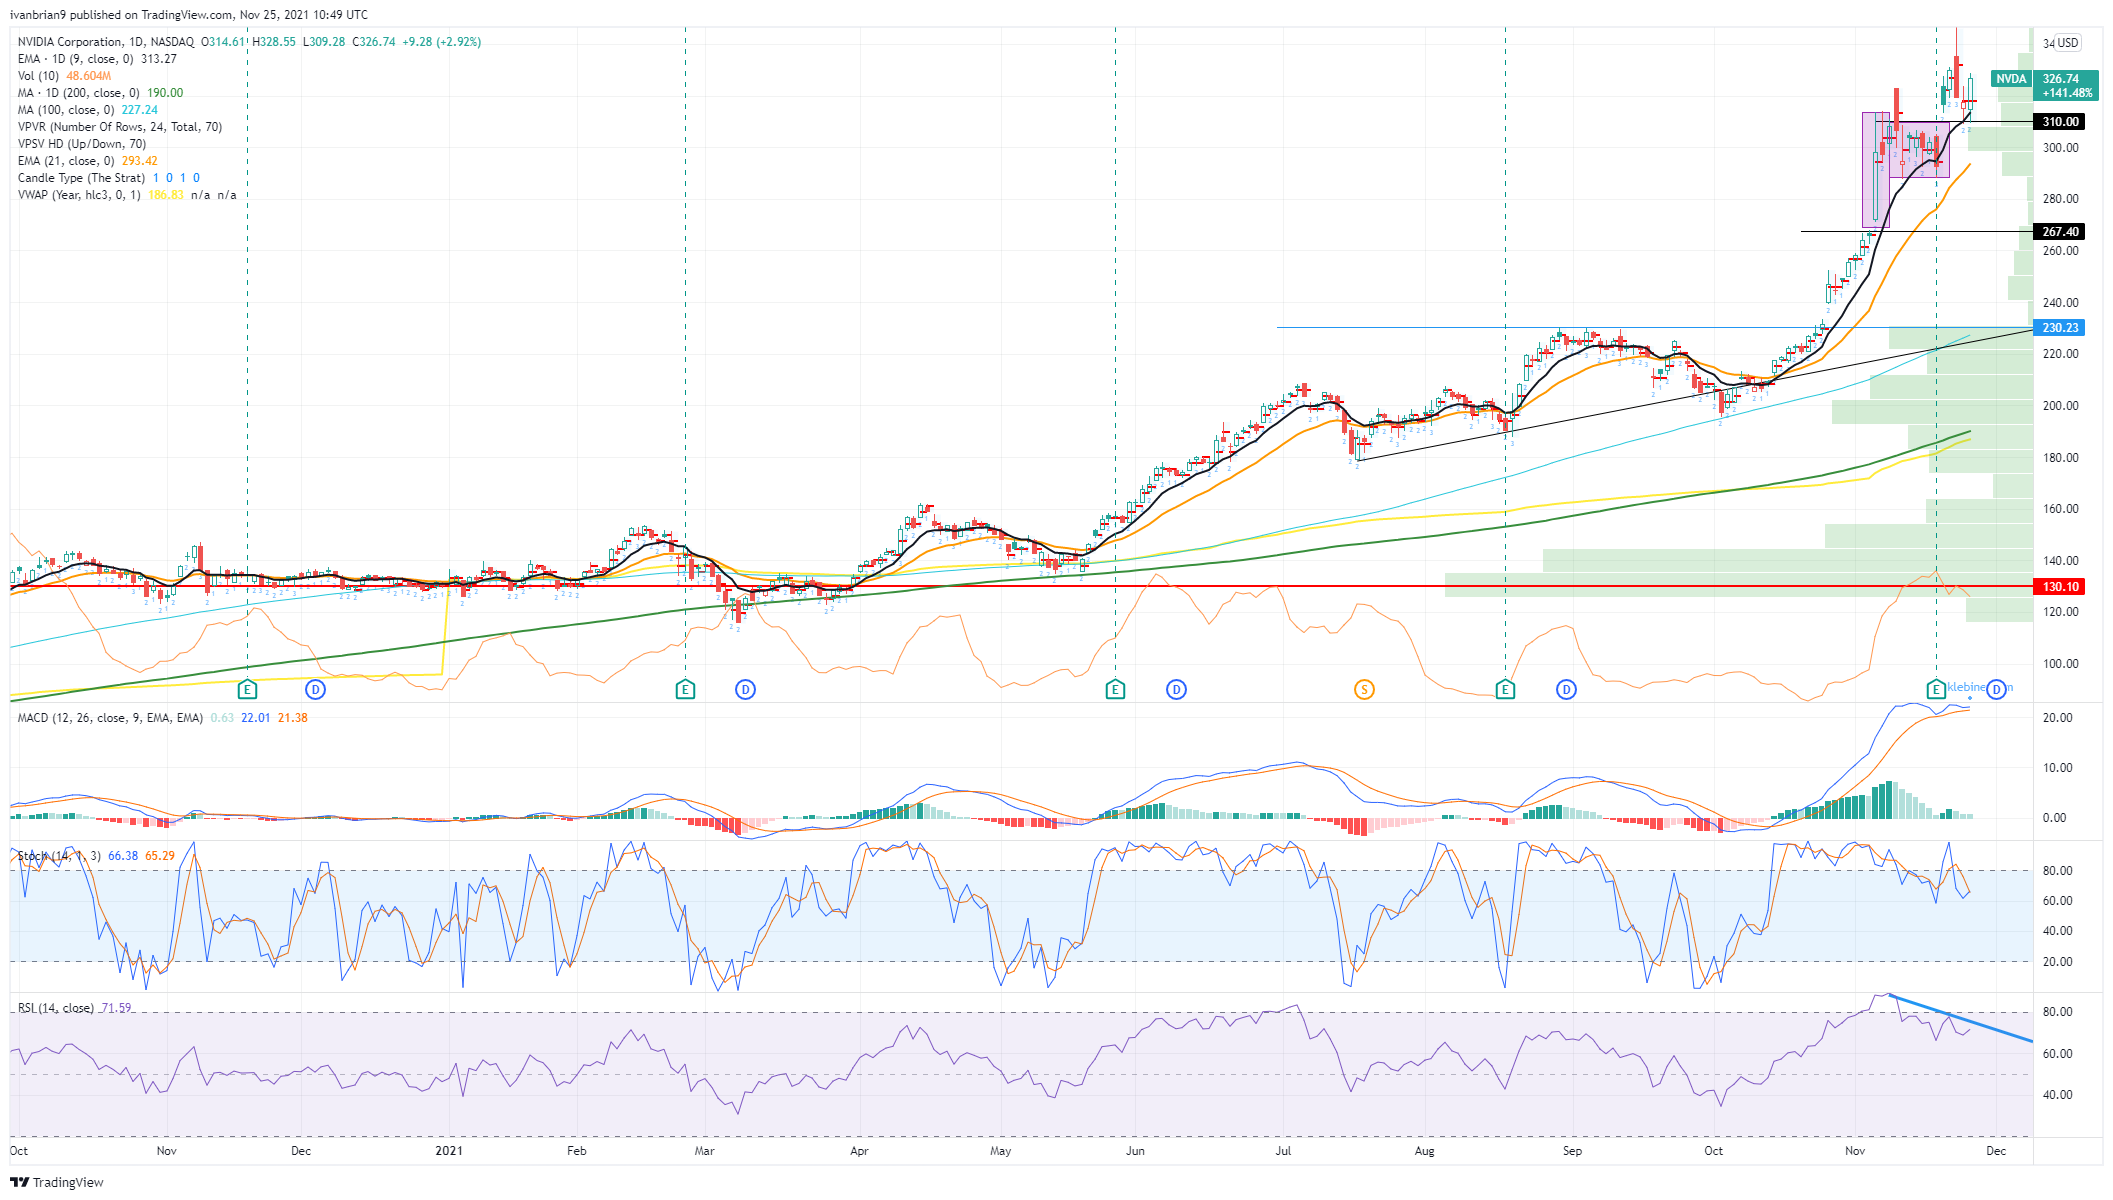Select the 310.00 horizontal line price label
This screenshot has width=2113, height=1200.
2060,122
